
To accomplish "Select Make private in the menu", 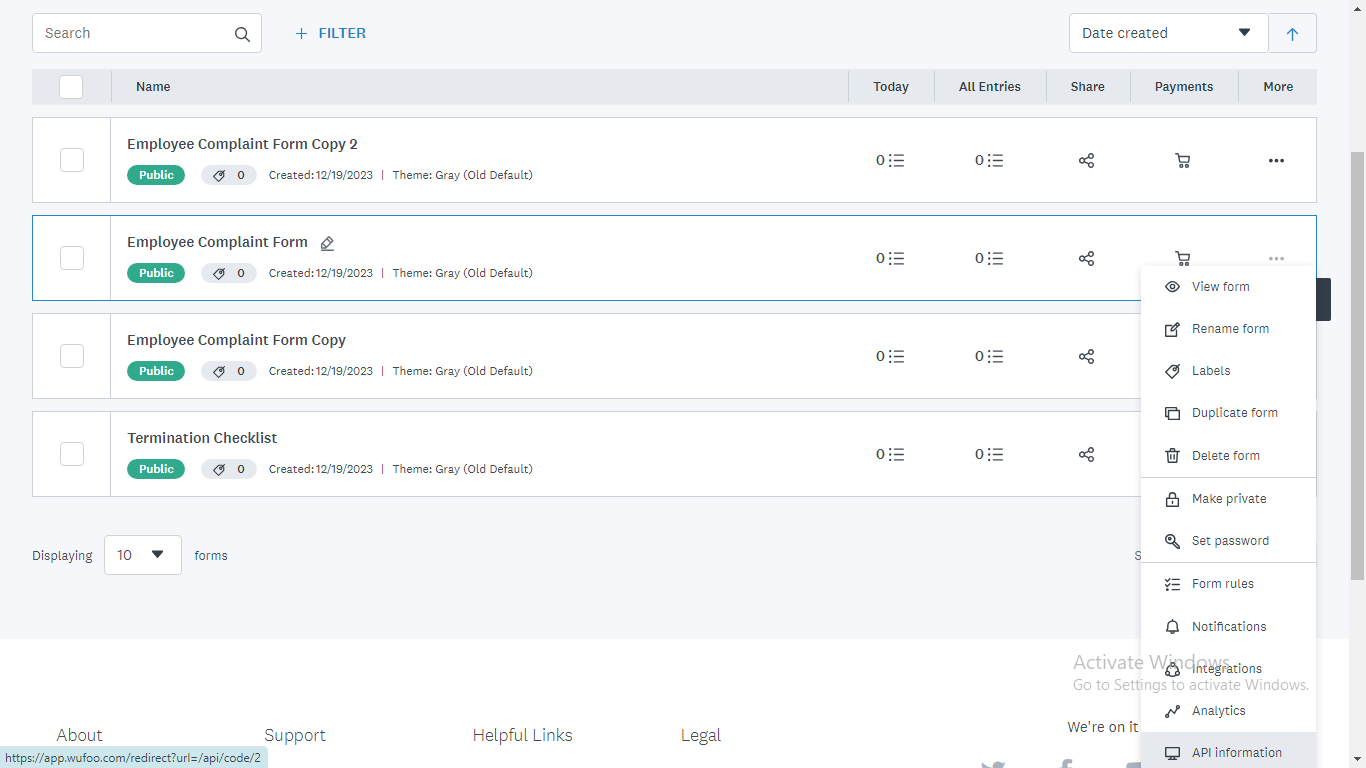I will pos(1228,499).
